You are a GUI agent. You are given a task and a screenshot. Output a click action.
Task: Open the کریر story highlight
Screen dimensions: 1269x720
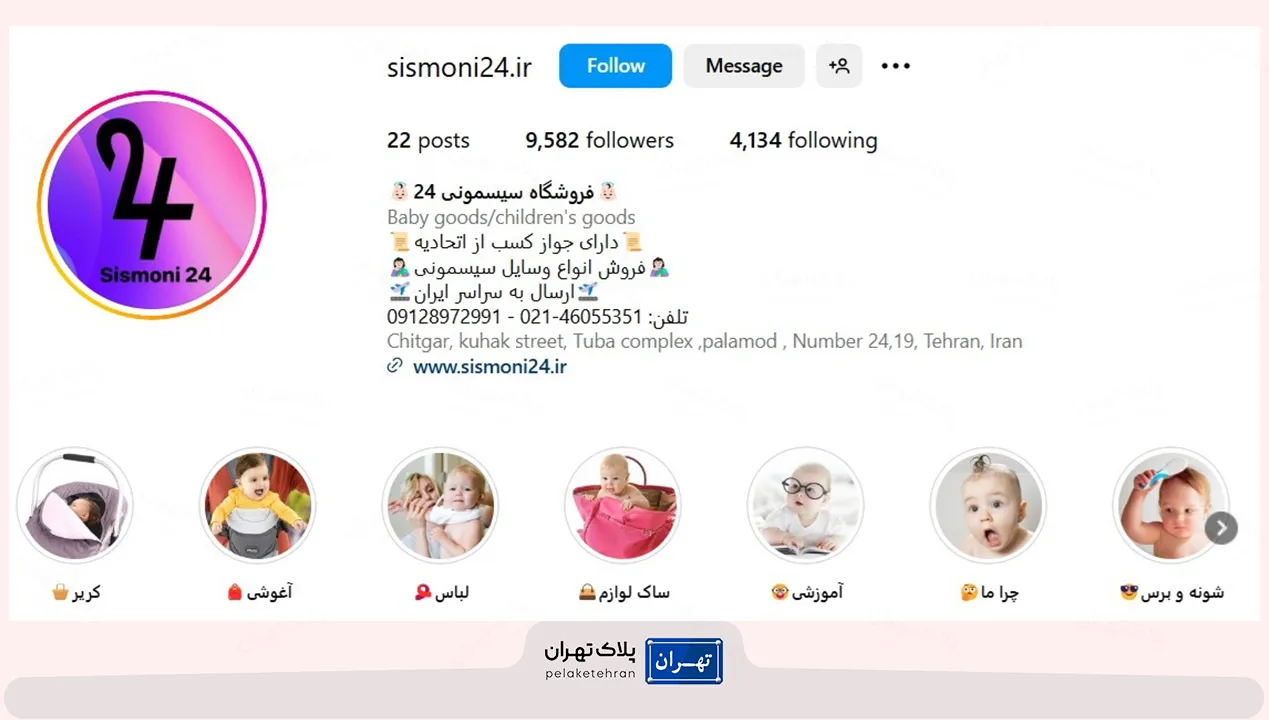click(x=75, y=505)
